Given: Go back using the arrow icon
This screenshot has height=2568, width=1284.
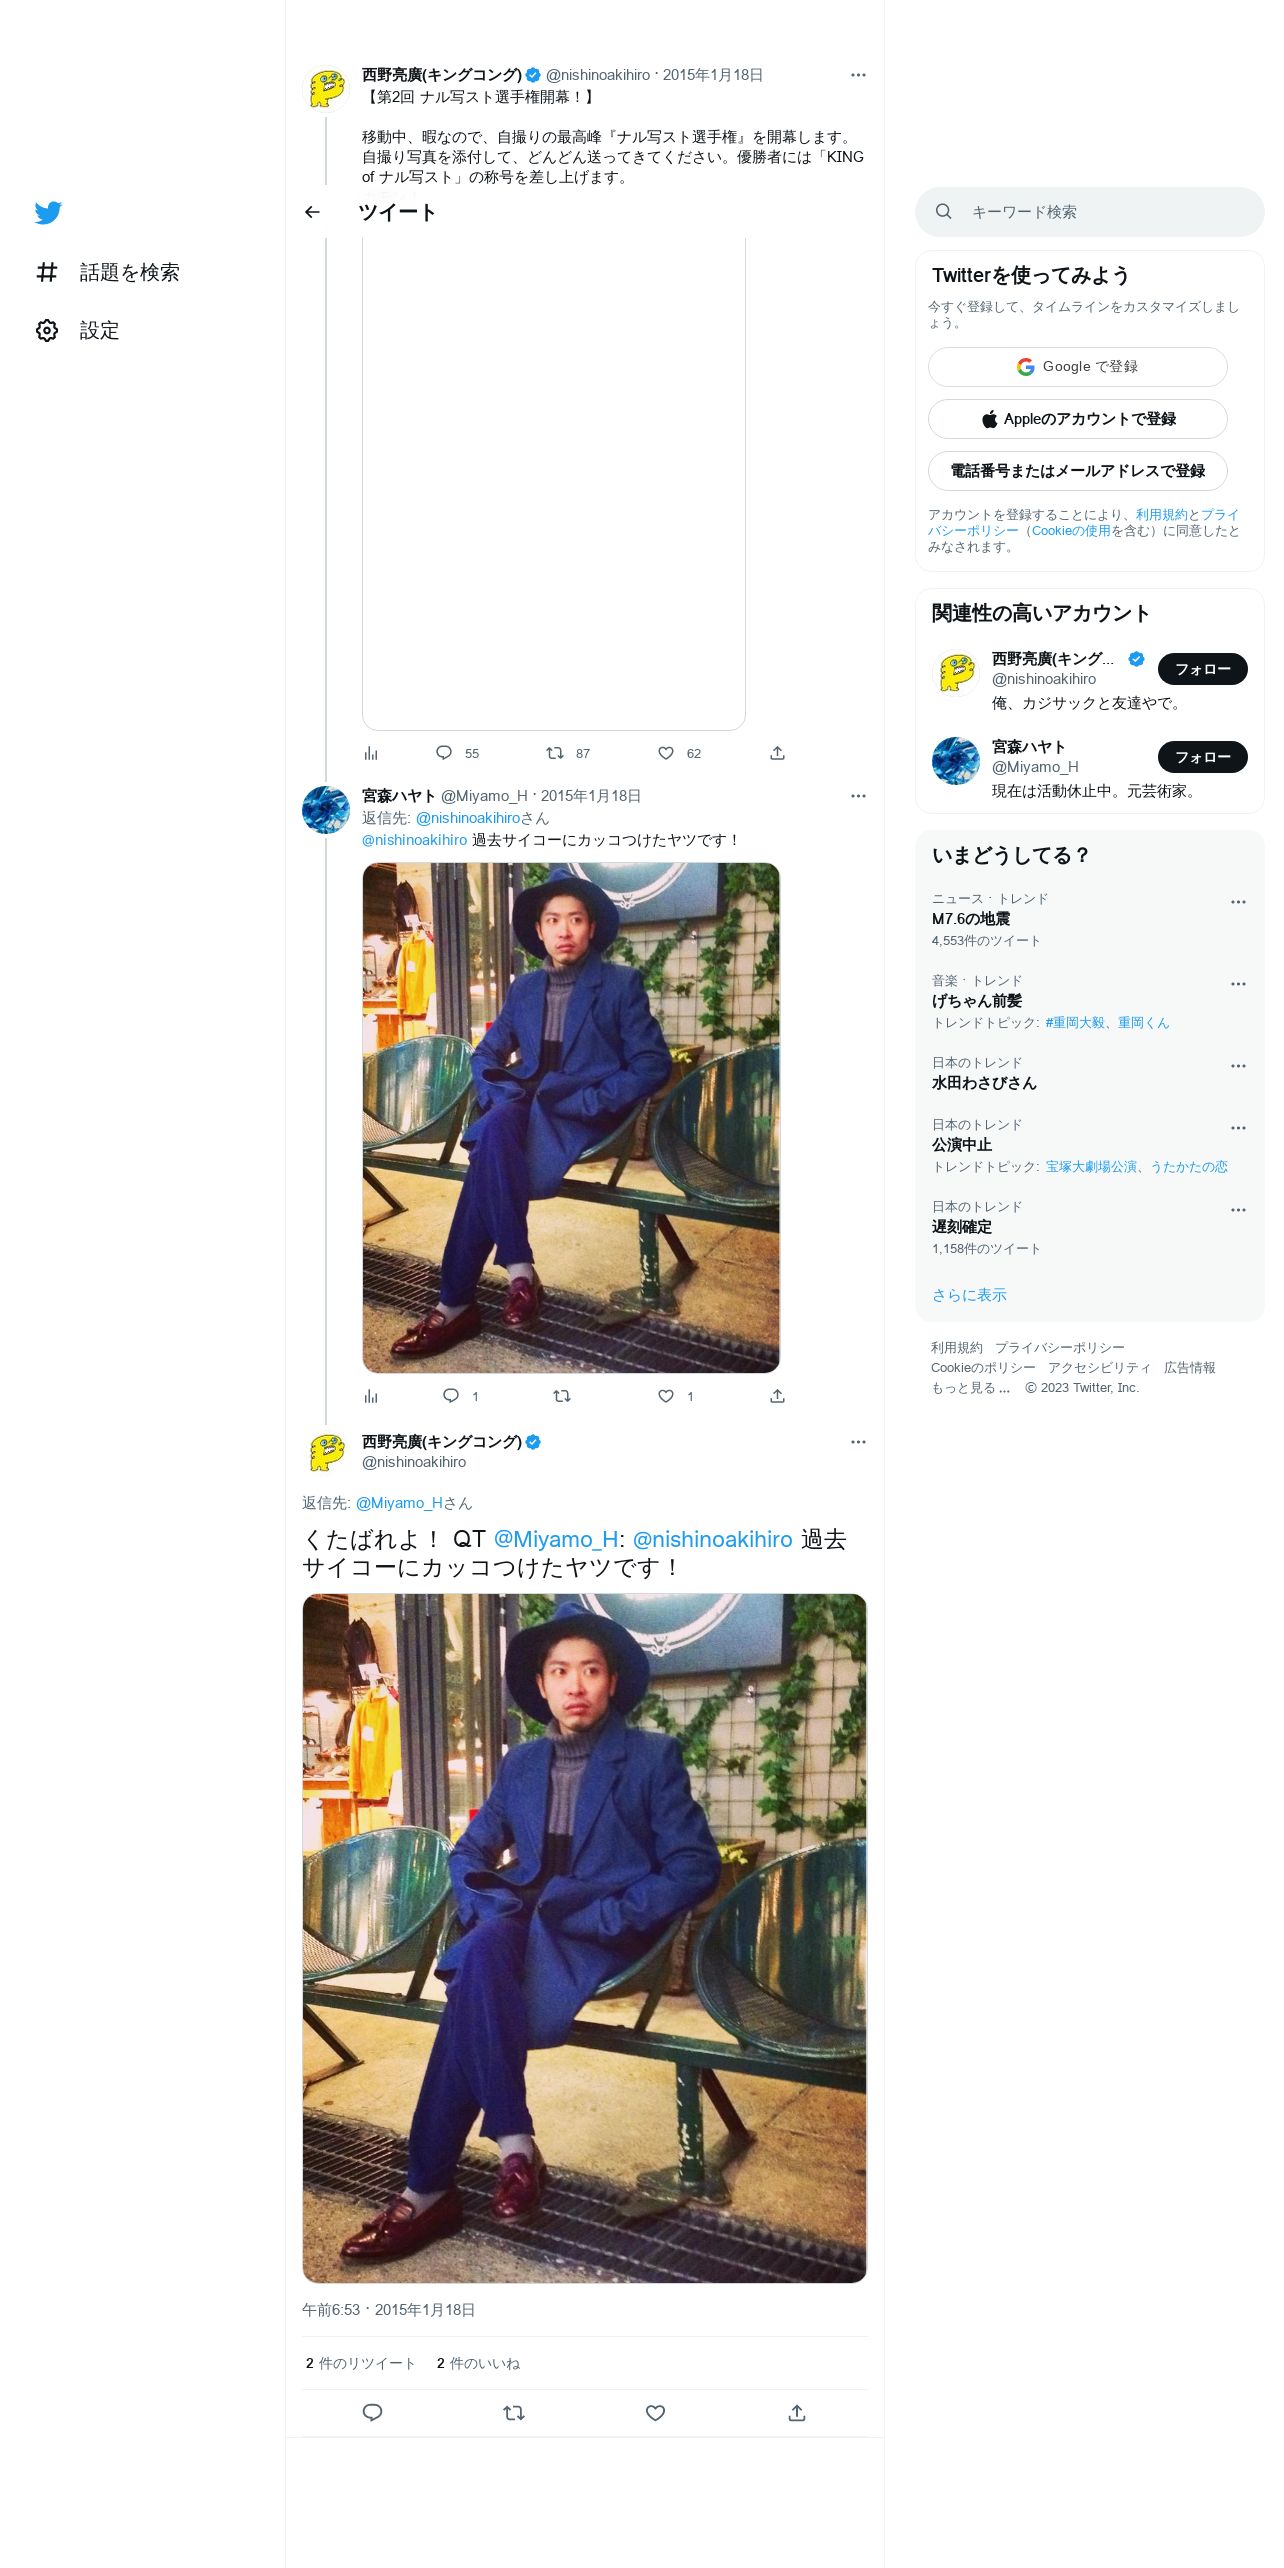Looking at the screenshot, I should pos(312,212).
